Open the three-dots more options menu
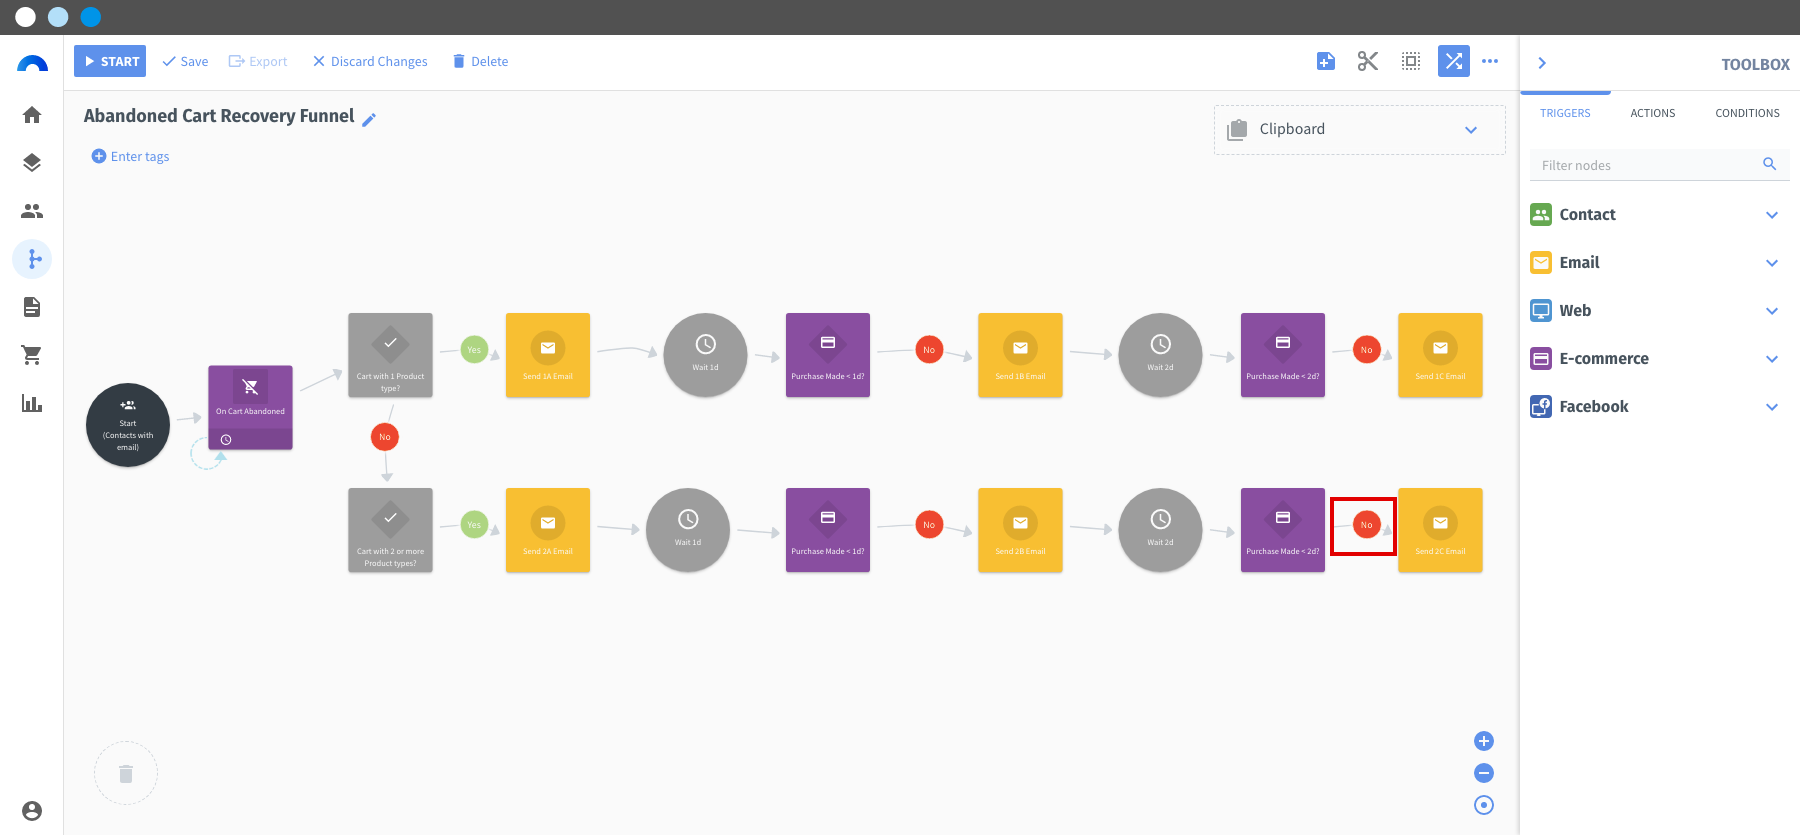The height and width of the screenshot is (835, 1800). 1490,61
